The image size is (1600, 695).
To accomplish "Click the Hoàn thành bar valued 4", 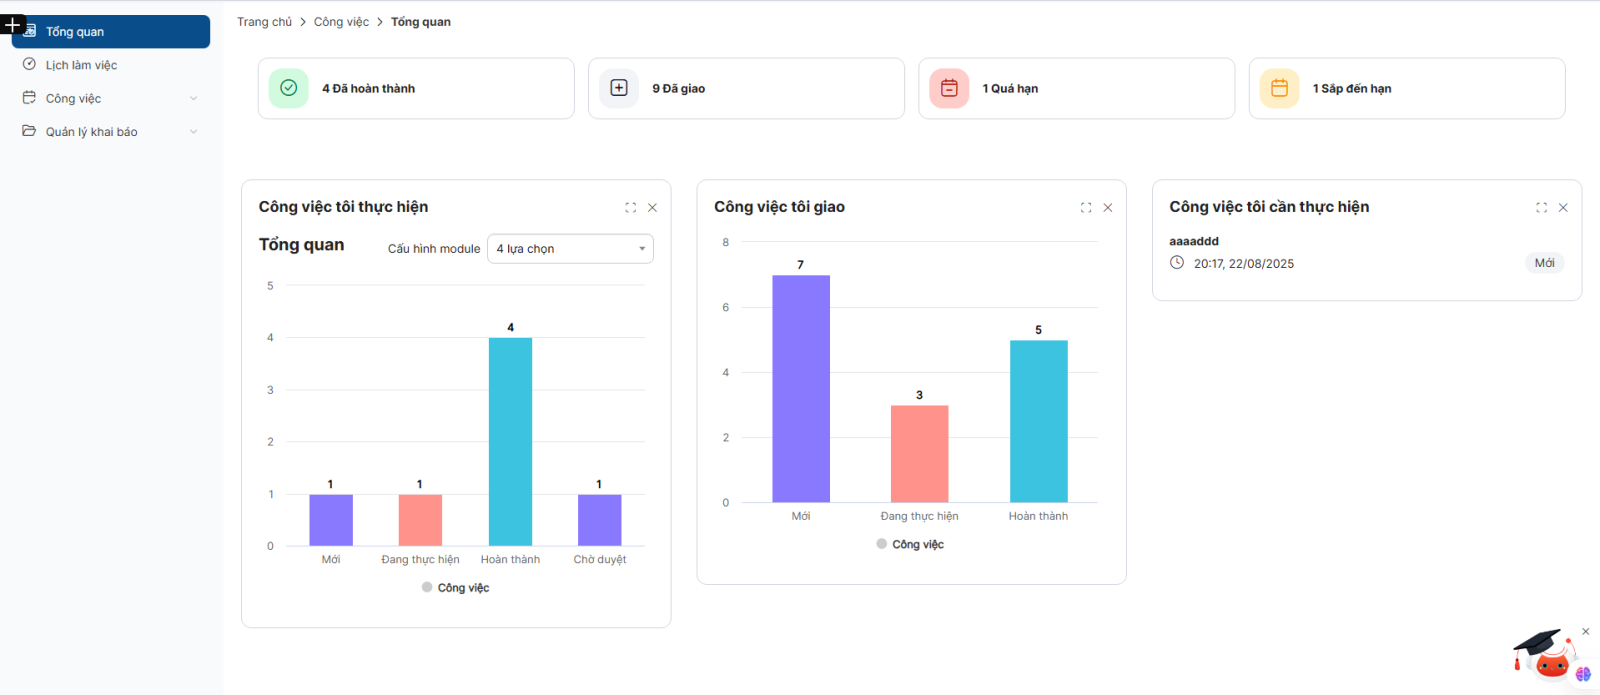I will [x=510, y=441].
